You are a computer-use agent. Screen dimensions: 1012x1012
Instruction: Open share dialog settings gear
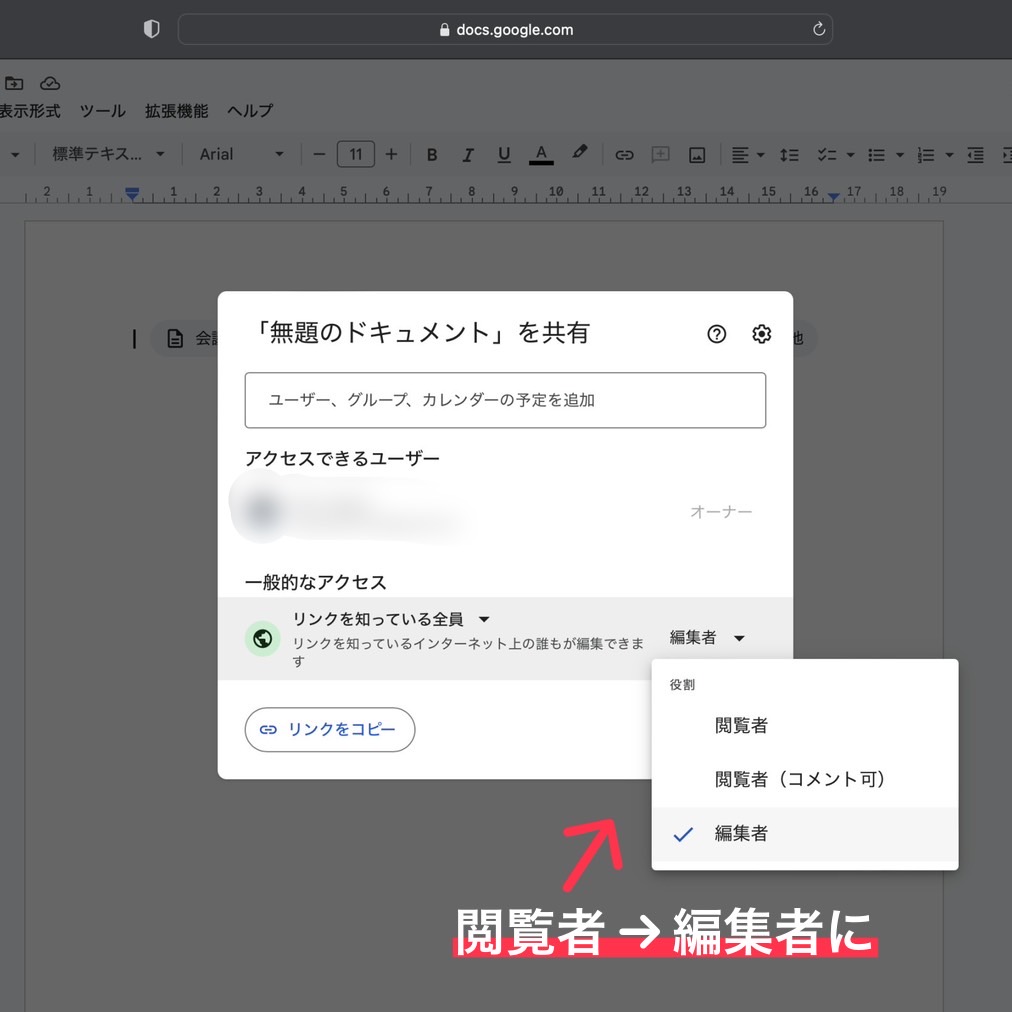coord(762,334)
